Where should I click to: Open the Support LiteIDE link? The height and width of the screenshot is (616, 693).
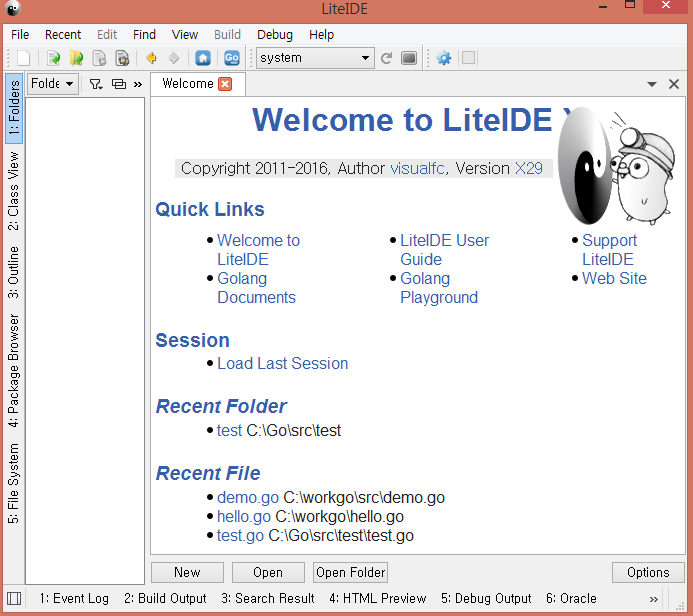tap(609, 250)
